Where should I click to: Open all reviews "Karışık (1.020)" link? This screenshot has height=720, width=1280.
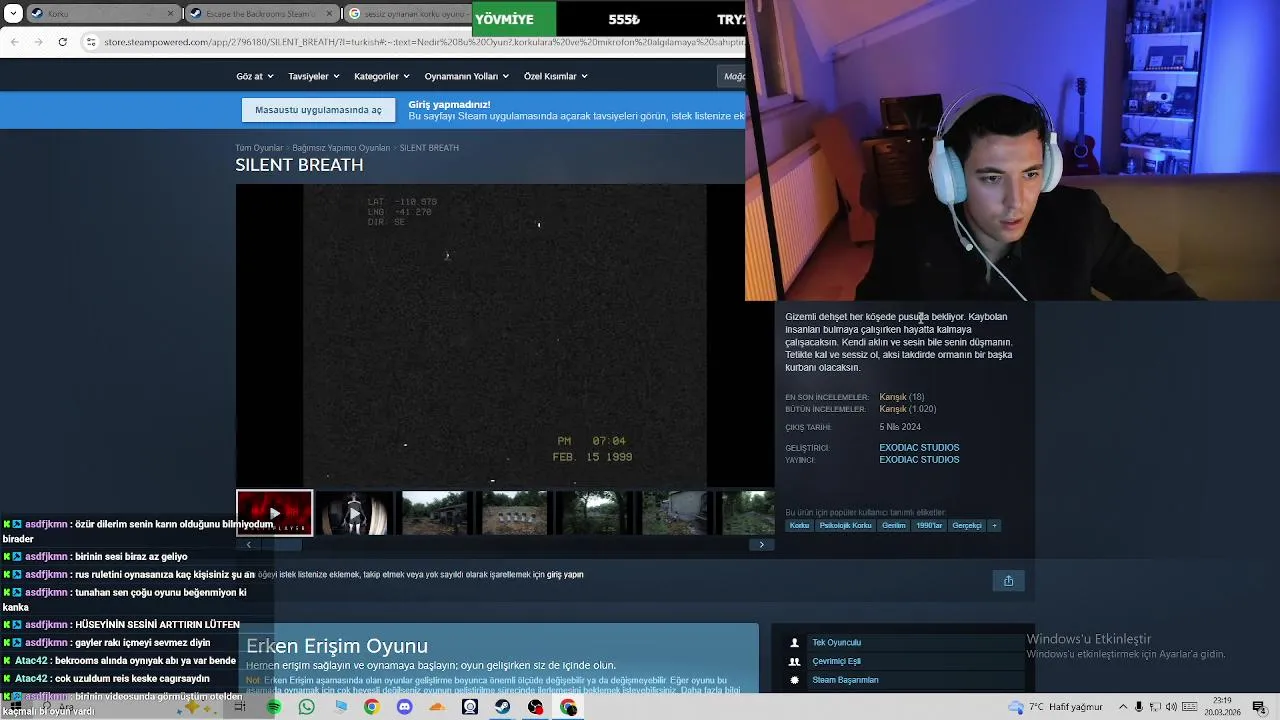point(907,409)
